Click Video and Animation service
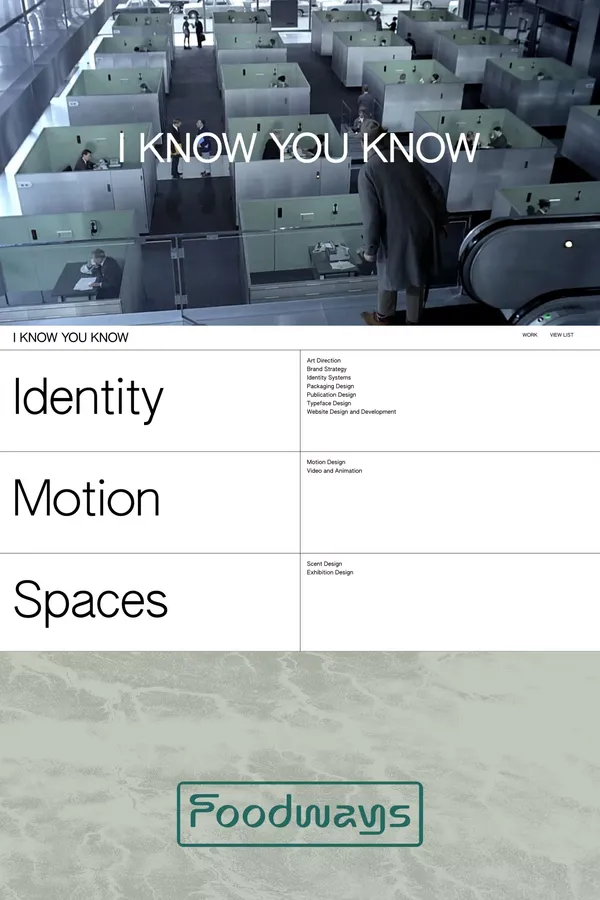Screen dimensions: 600x900 click(x=334, y=471)
